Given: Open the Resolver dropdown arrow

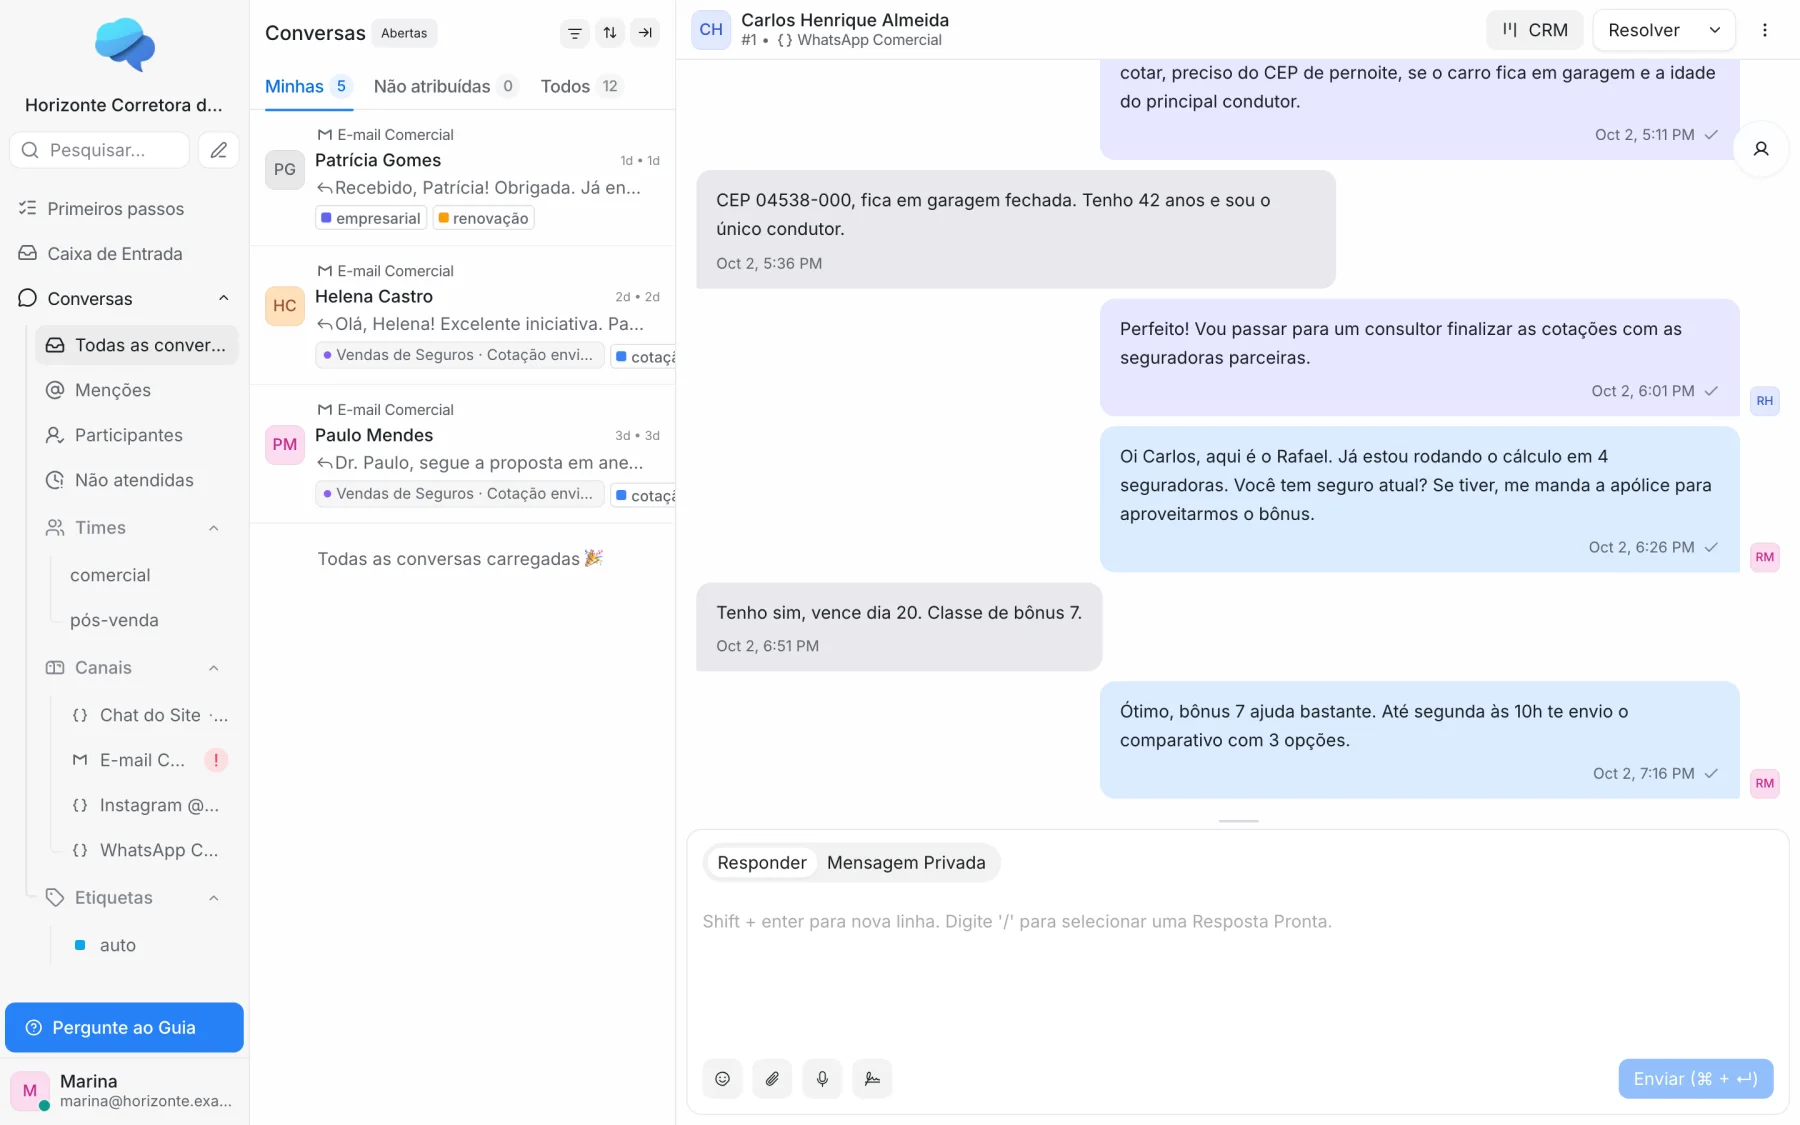Looking at the screenshot, I should click(x=1715, y=30).
